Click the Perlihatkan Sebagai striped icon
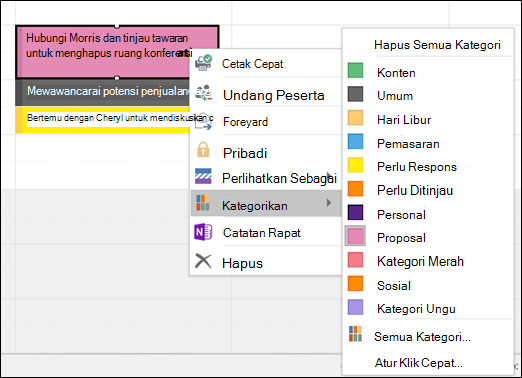 tap(203, 176)
